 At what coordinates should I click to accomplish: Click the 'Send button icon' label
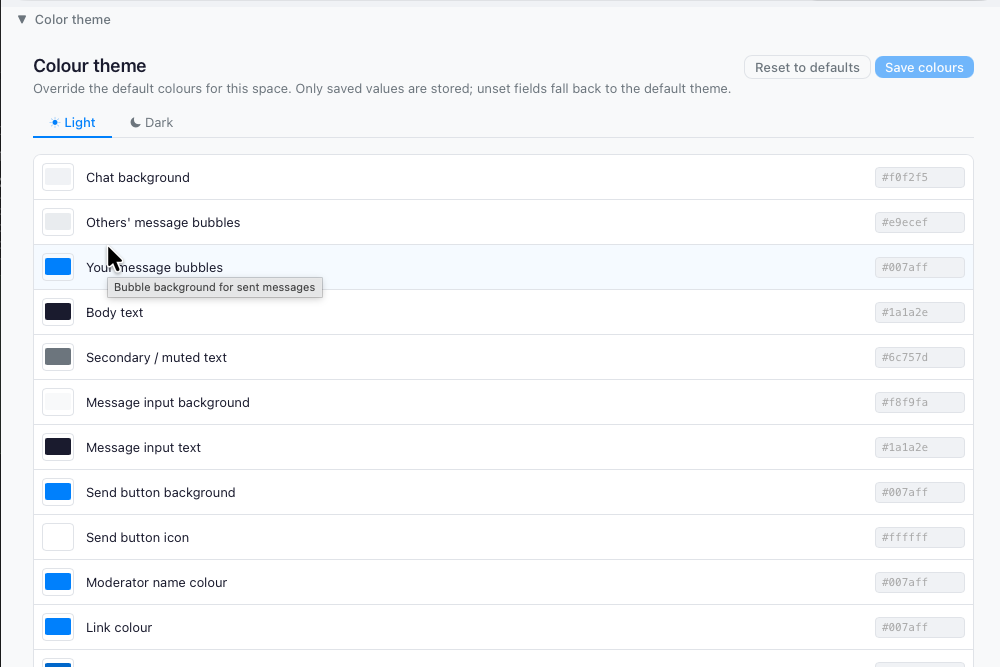pyautogui.click(x=138, y=538)
